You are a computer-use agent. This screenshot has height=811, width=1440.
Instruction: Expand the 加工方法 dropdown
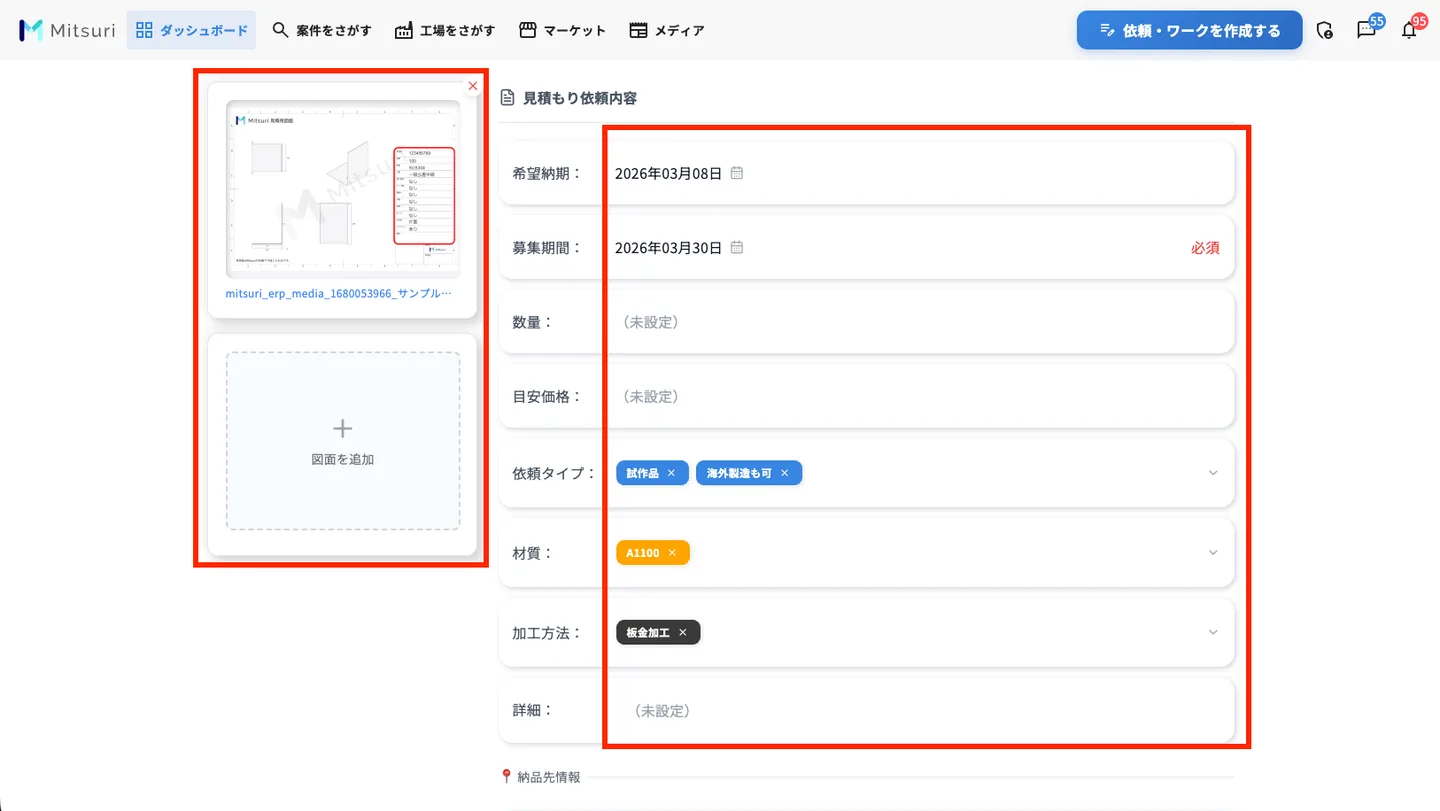[1213, 633]
